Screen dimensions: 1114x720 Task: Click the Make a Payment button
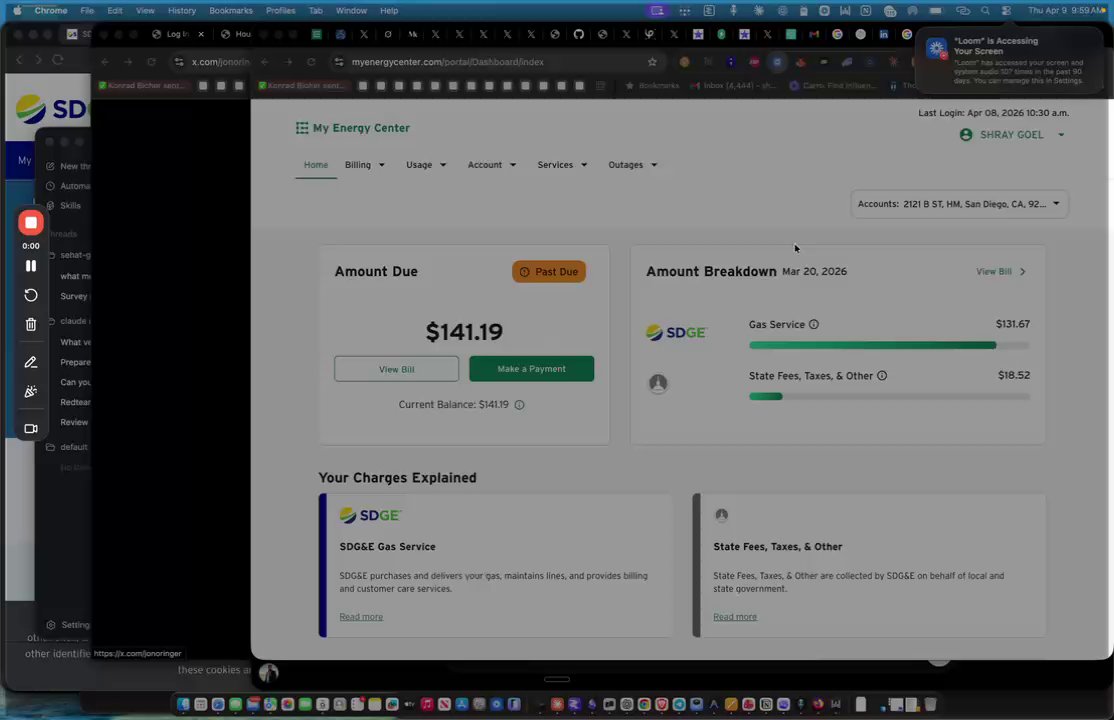pyautogui.click(x=531, y=369)
